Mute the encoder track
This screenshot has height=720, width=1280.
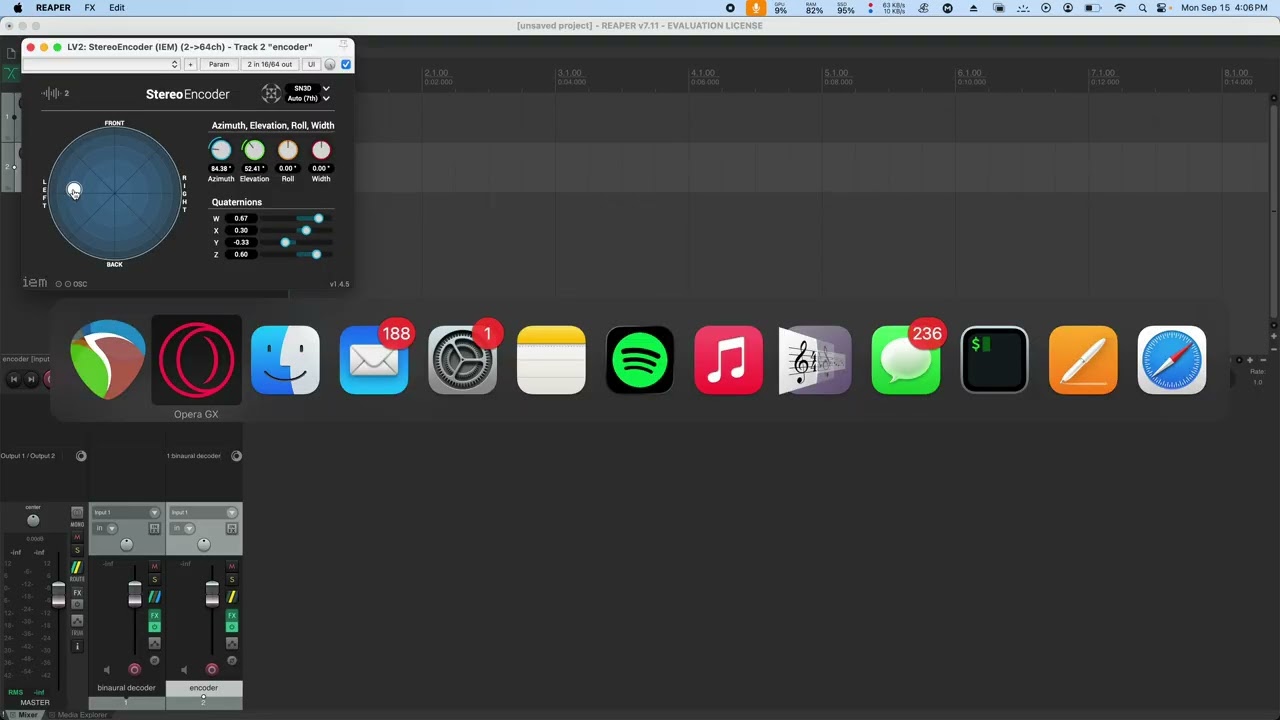232,566
